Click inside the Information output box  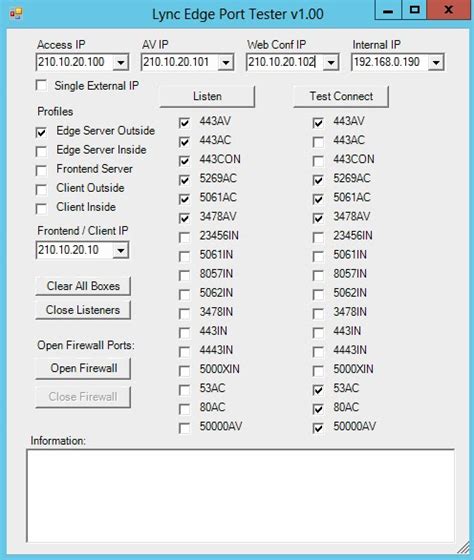(240, 496)
